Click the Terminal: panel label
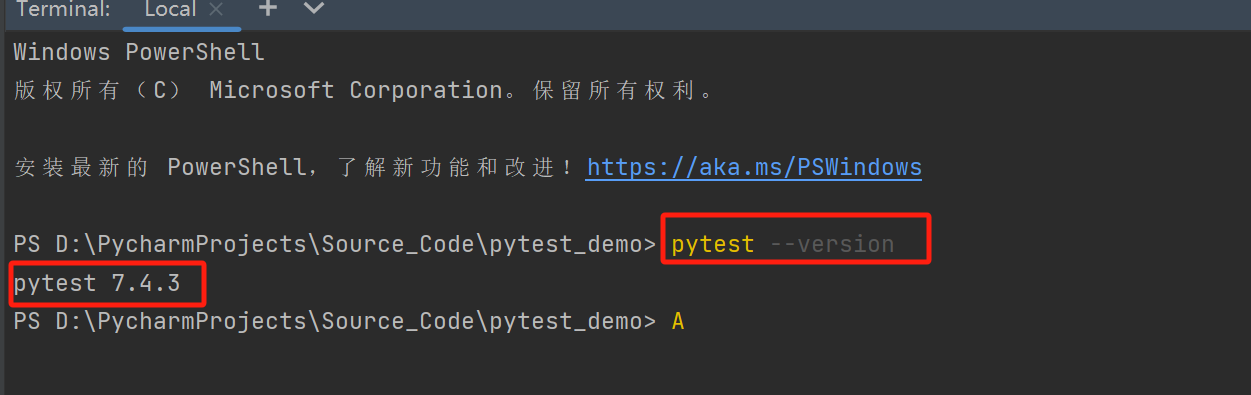Image resolution: width=1251 pixels, height=395 pixels. 63,9
